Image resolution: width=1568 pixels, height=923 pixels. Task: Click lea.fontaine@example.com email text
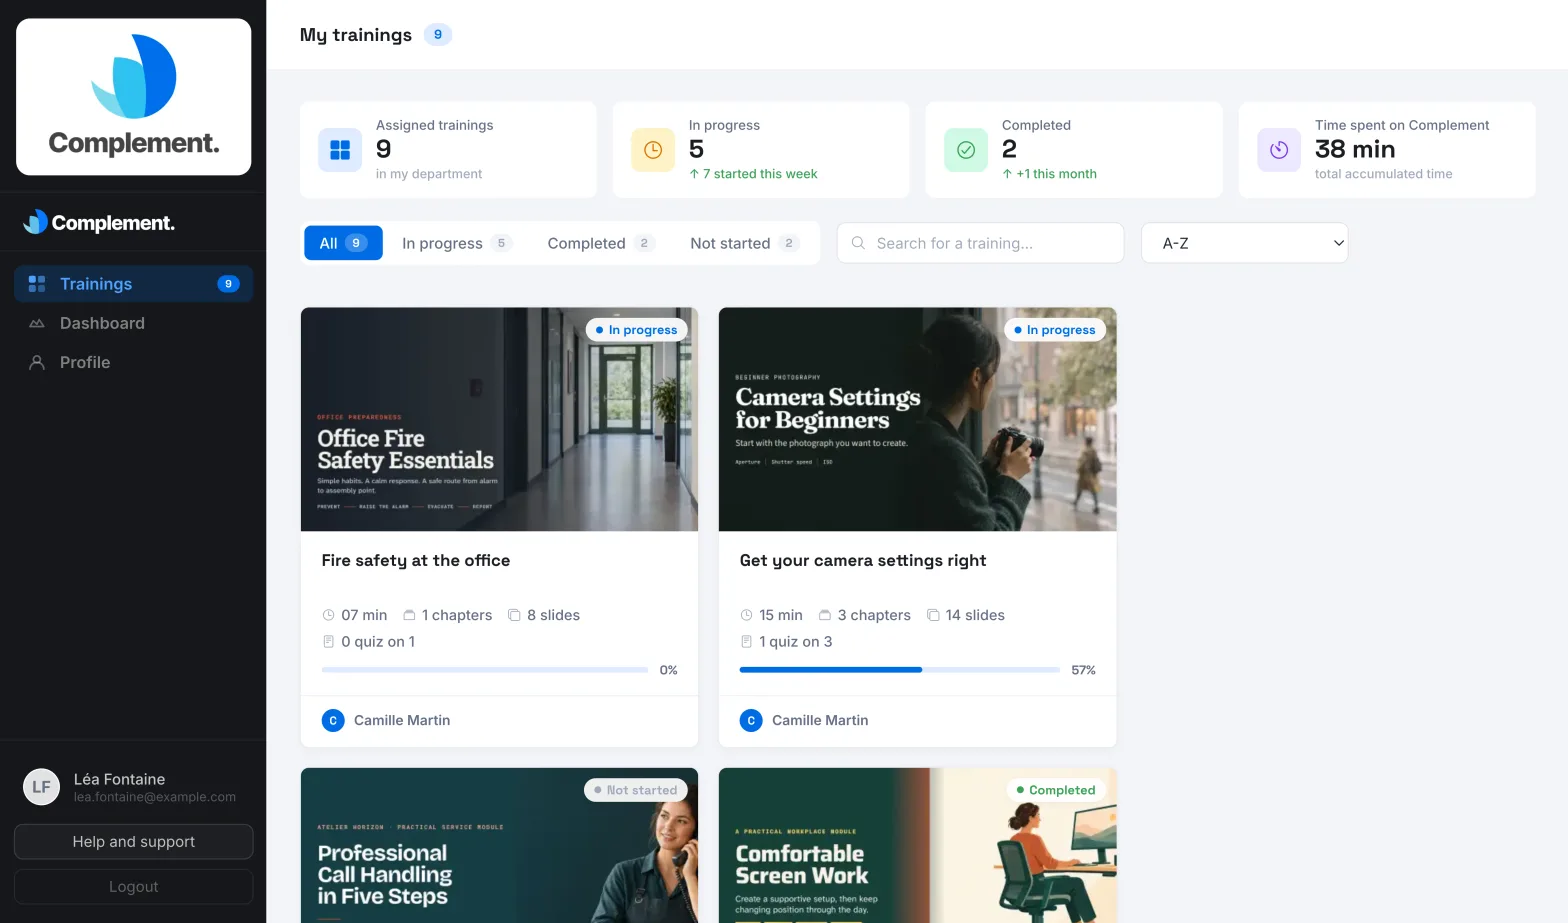(x=155, y=797)
